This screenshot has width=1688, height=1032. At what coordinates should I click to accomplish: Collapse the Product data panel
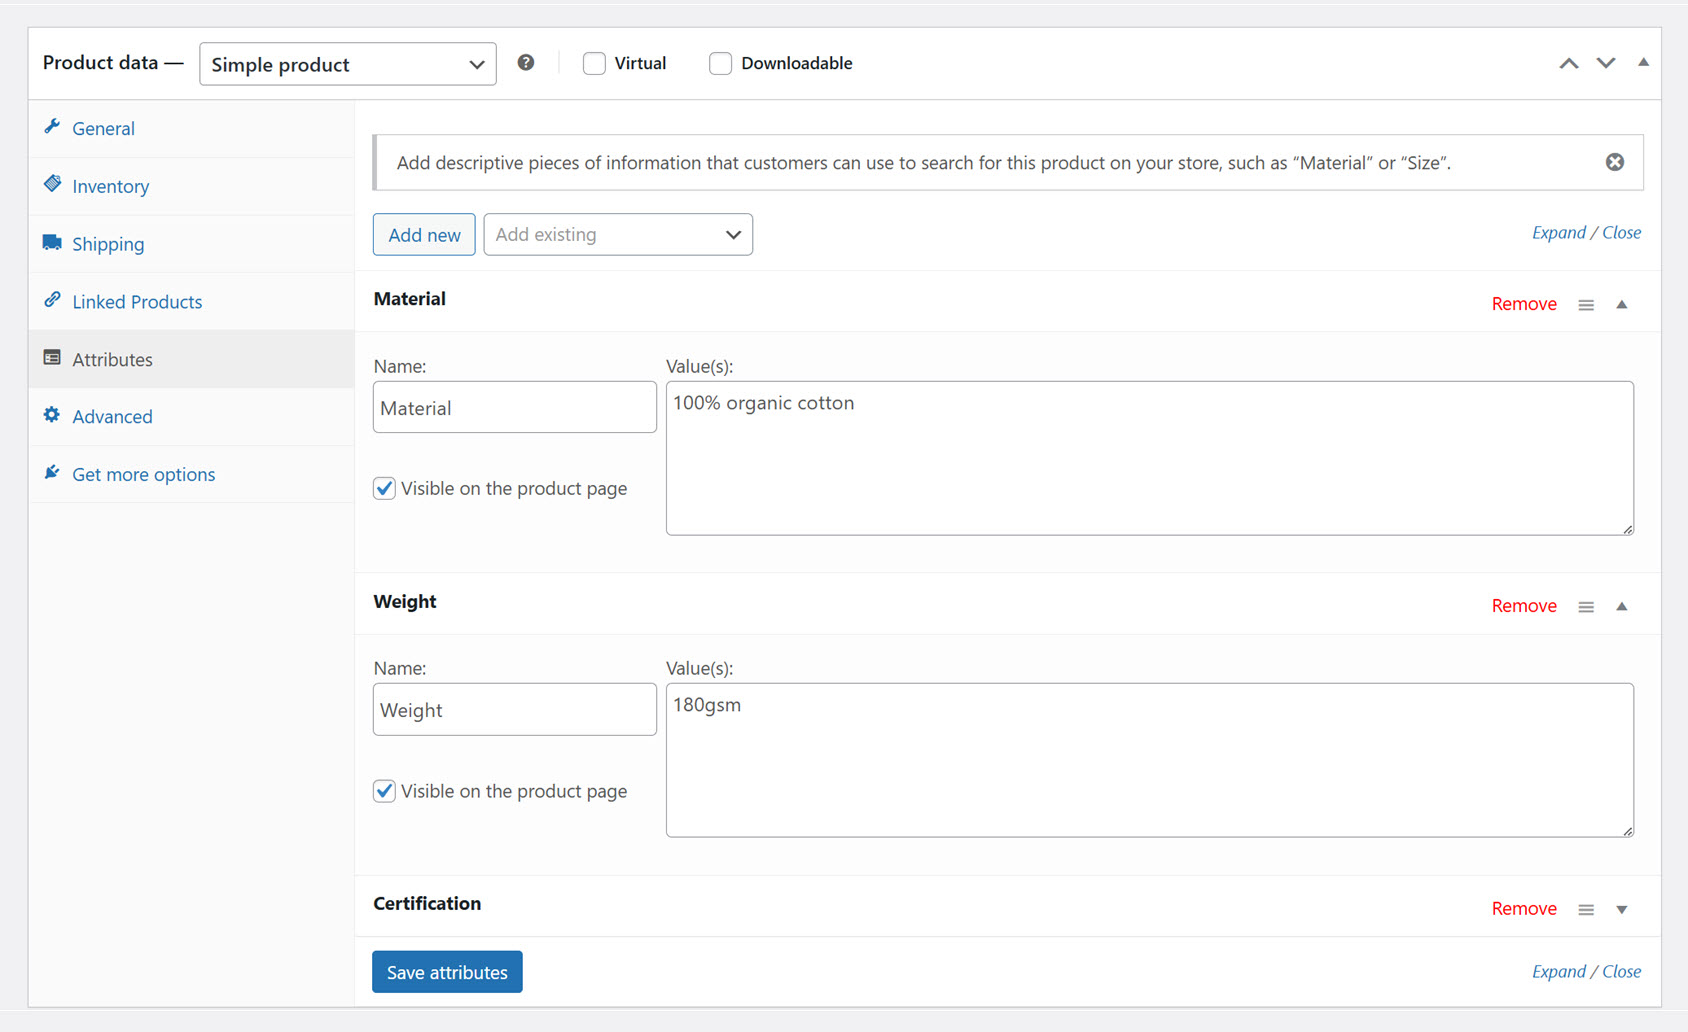[x=1642, y=62]
